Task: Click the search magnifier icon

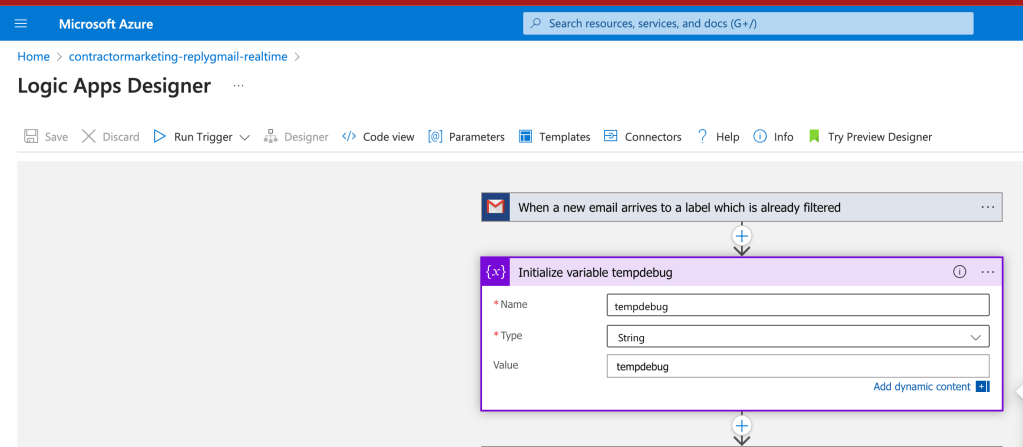Action: coord(536,23)
